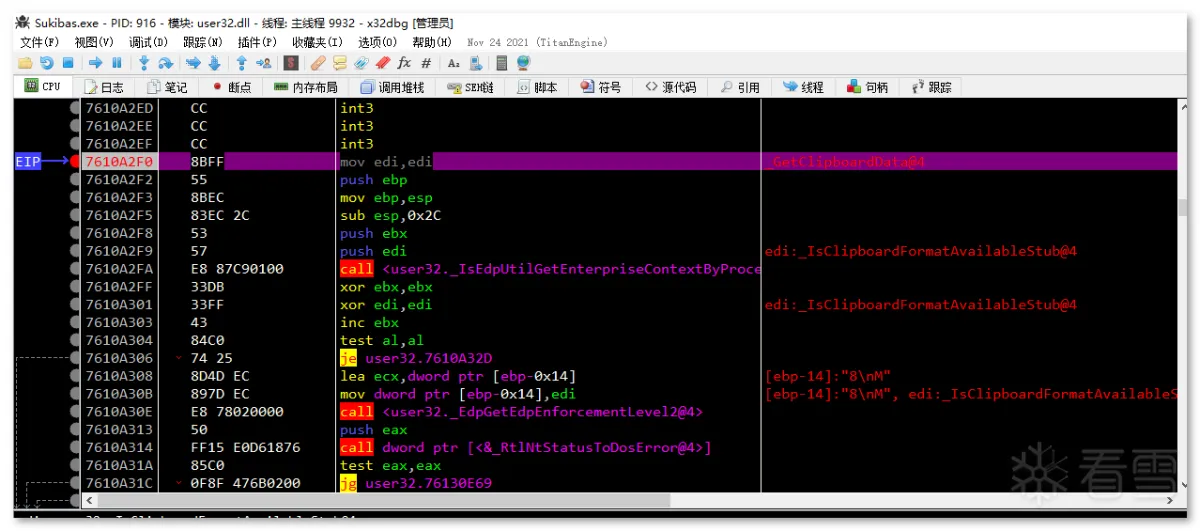The width and height of the screenshot is (1200, 531).
Task: Pause execution using the pause icon
Action: pyautogui.click(x=117, y=63)
